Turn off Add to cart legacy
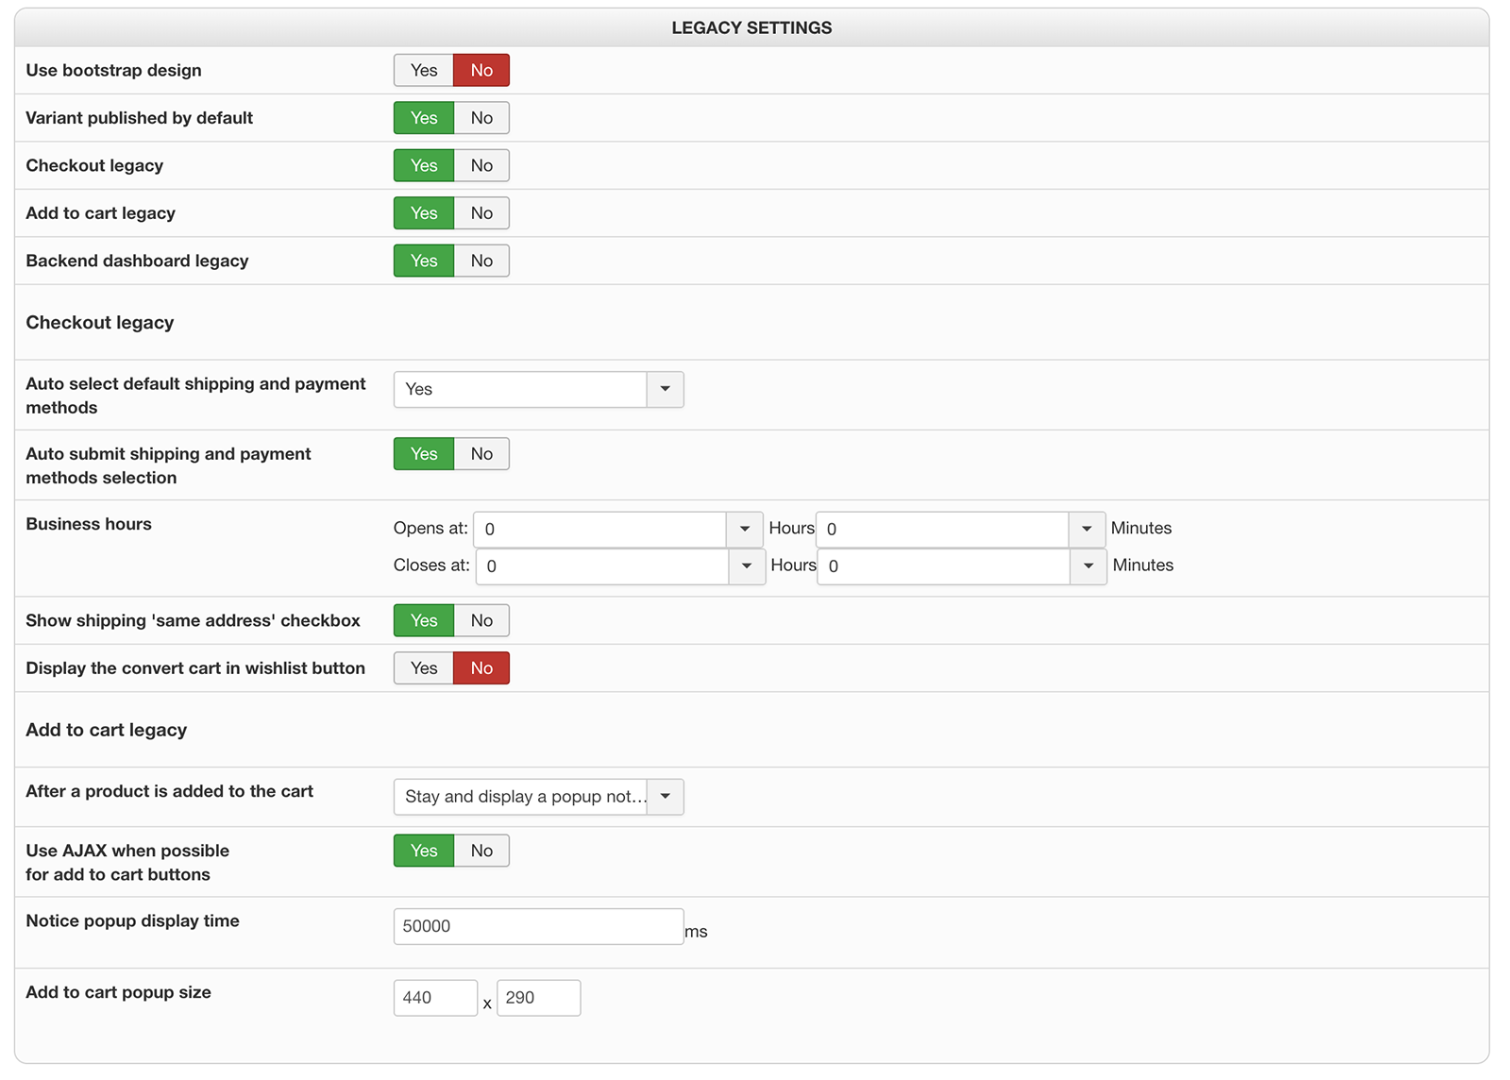Image resolution: width=1510 pixels, height=1080 pixels. [x=481, y=213]
